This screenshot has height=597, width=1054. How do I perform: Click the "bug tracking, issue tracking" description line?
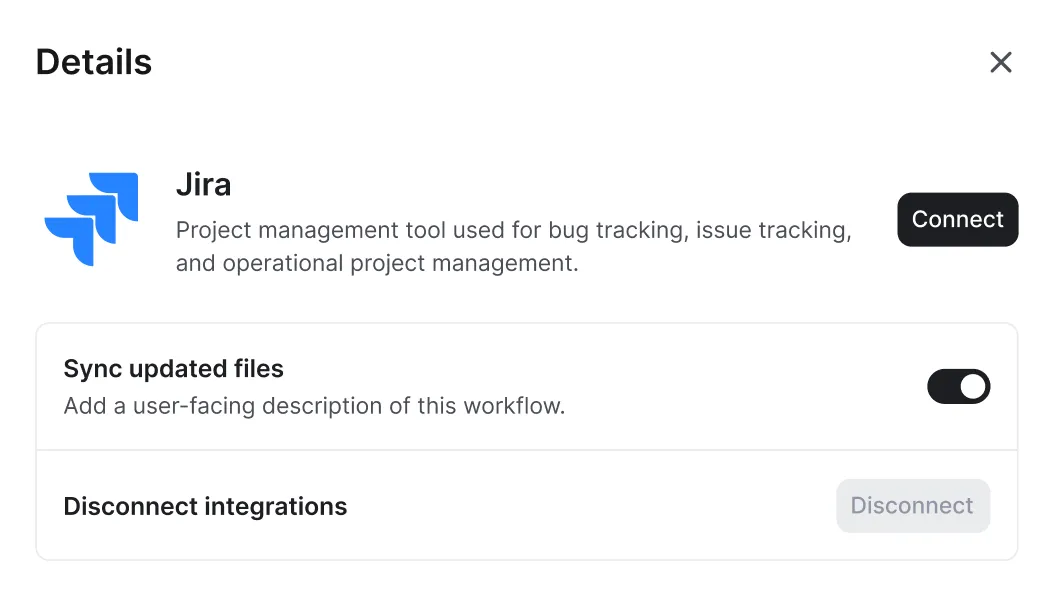point(700,231)
